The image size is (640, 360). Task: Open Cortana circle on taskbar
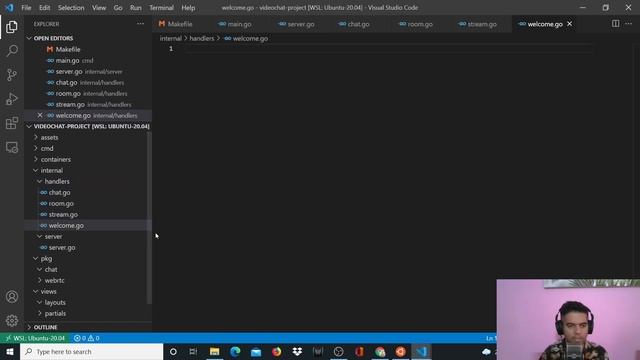(173, 351)
